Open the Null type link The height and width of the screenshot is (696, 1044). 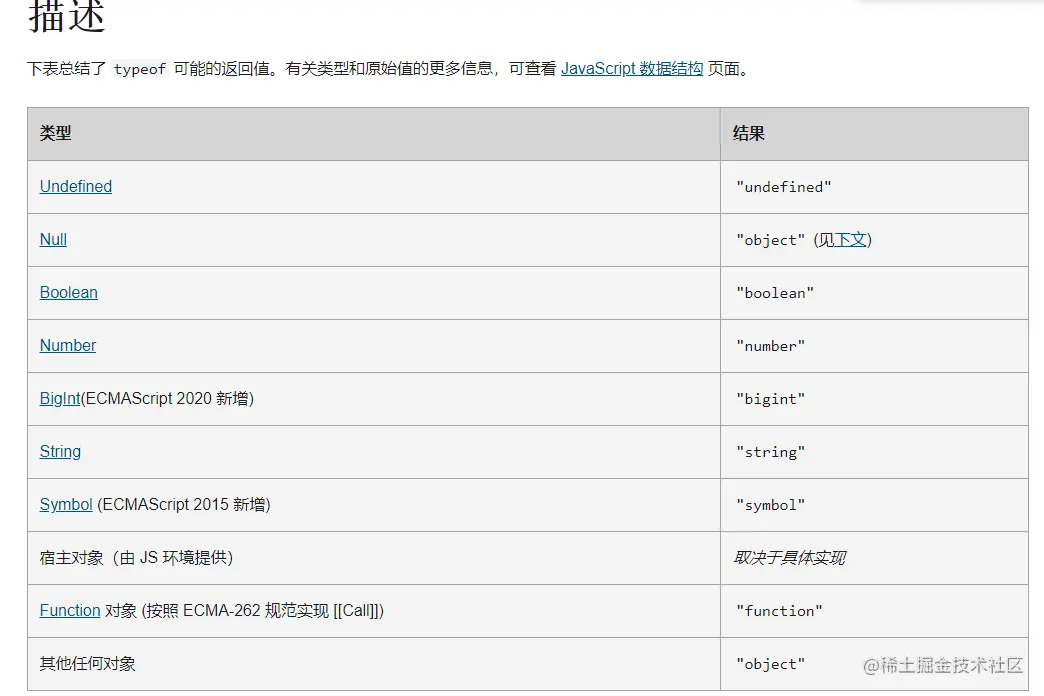pos(53,239)
